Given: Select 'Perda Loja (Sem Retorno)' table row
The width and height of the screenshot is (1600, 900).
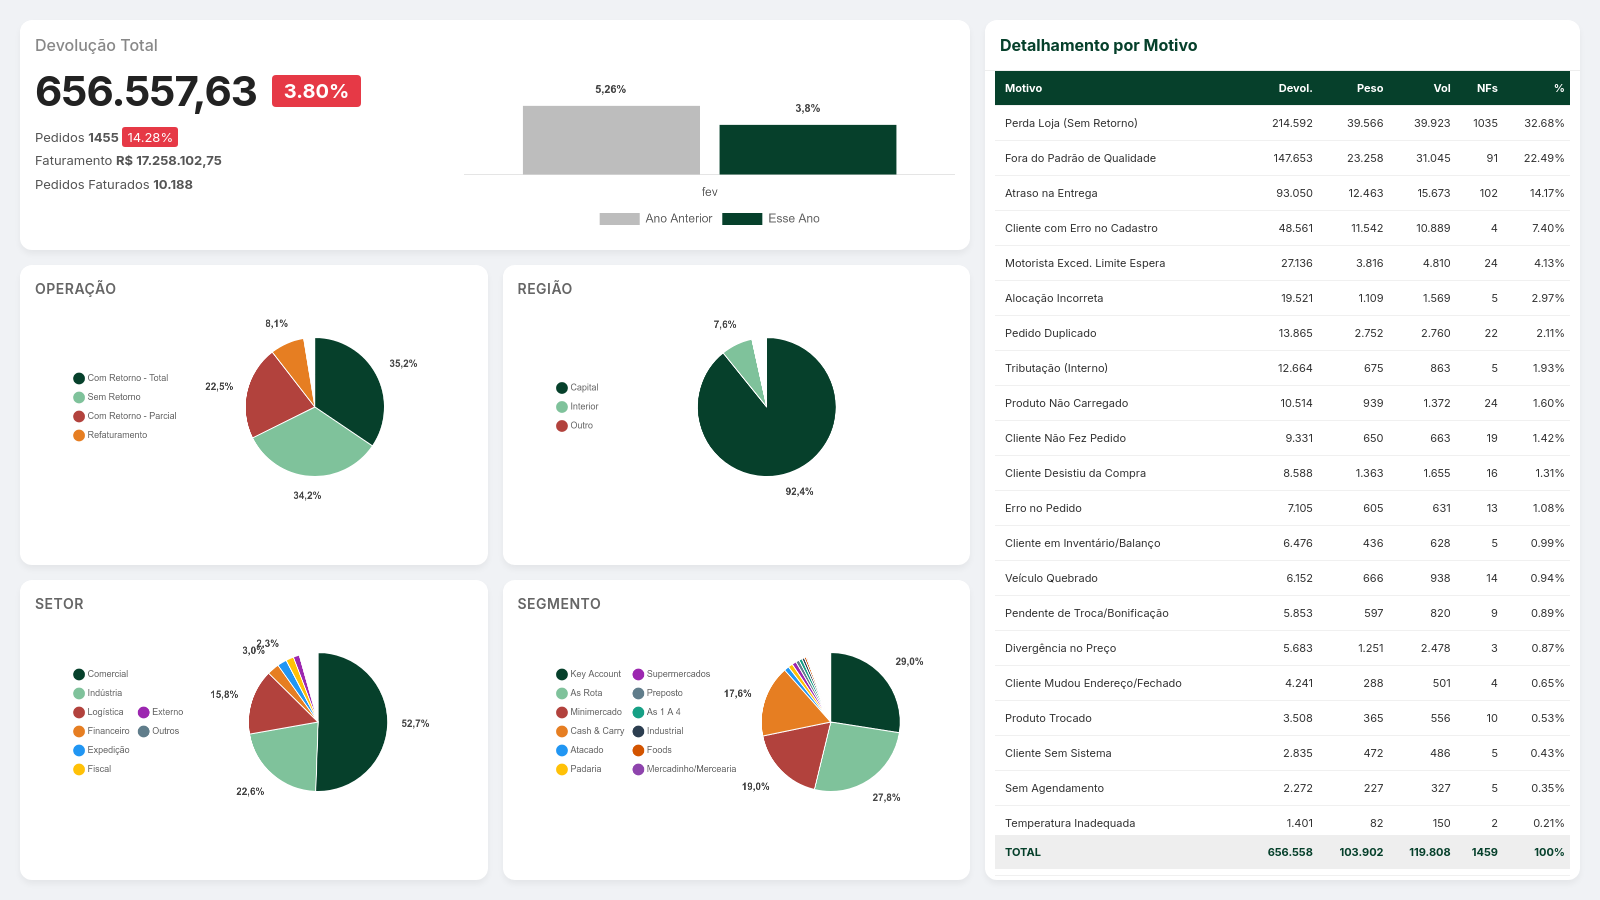Looking at the screenshot, I should (x=1282, y=123).
